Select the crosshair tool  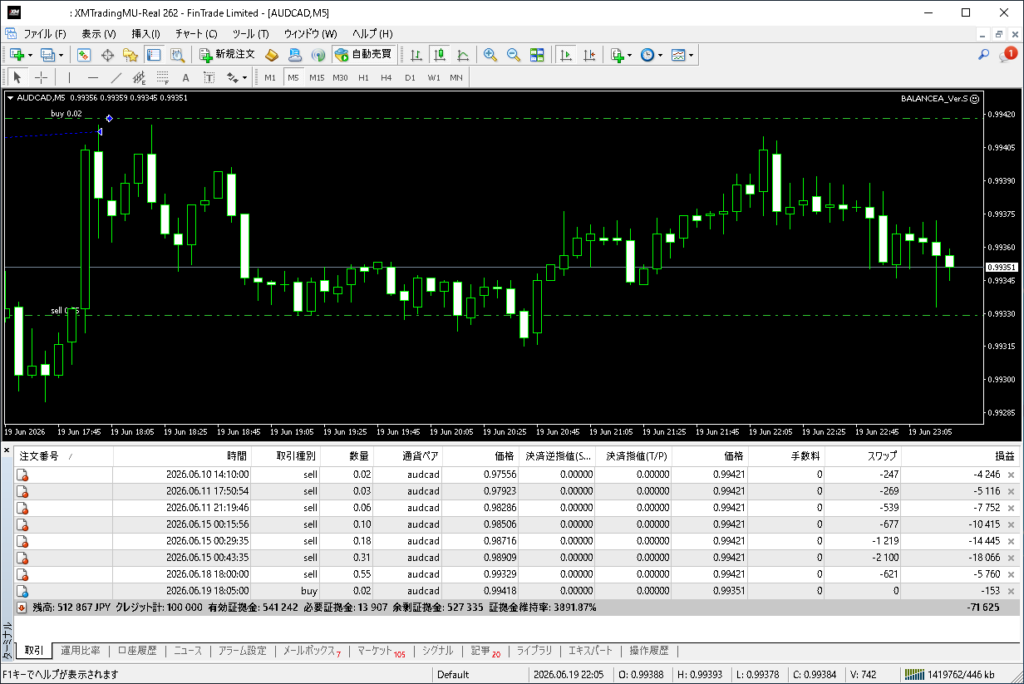click(x=41, y=78)
